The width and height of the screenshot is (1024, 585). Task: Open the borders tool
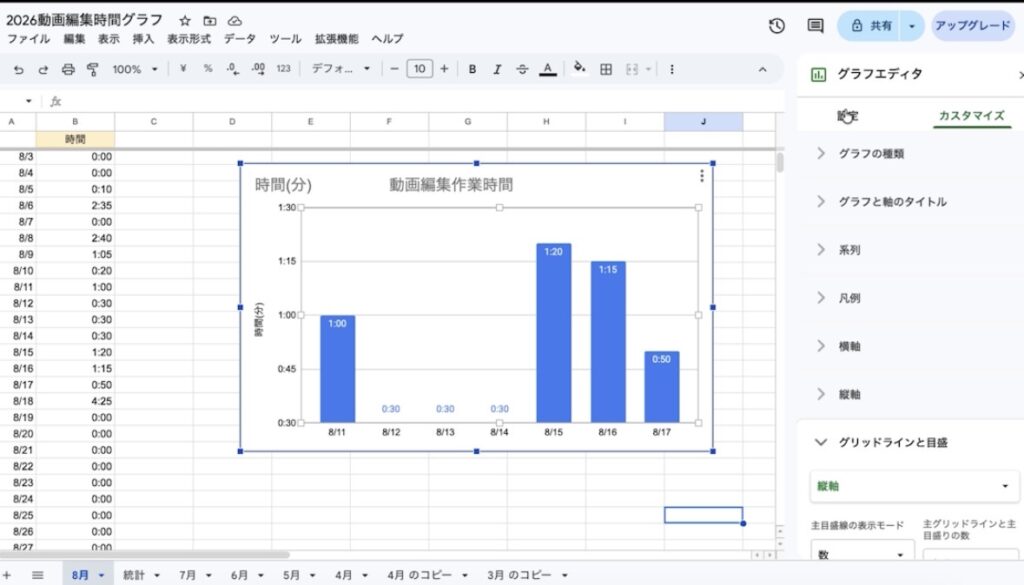[606, 69]
